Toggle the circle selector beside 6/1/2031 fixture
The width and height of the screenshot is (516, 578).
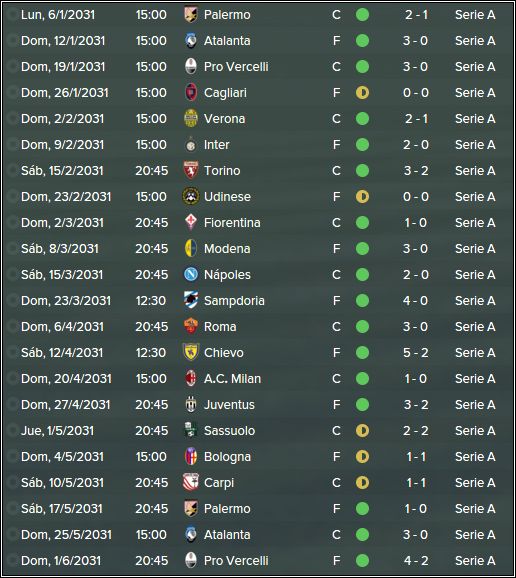[13, 15]
